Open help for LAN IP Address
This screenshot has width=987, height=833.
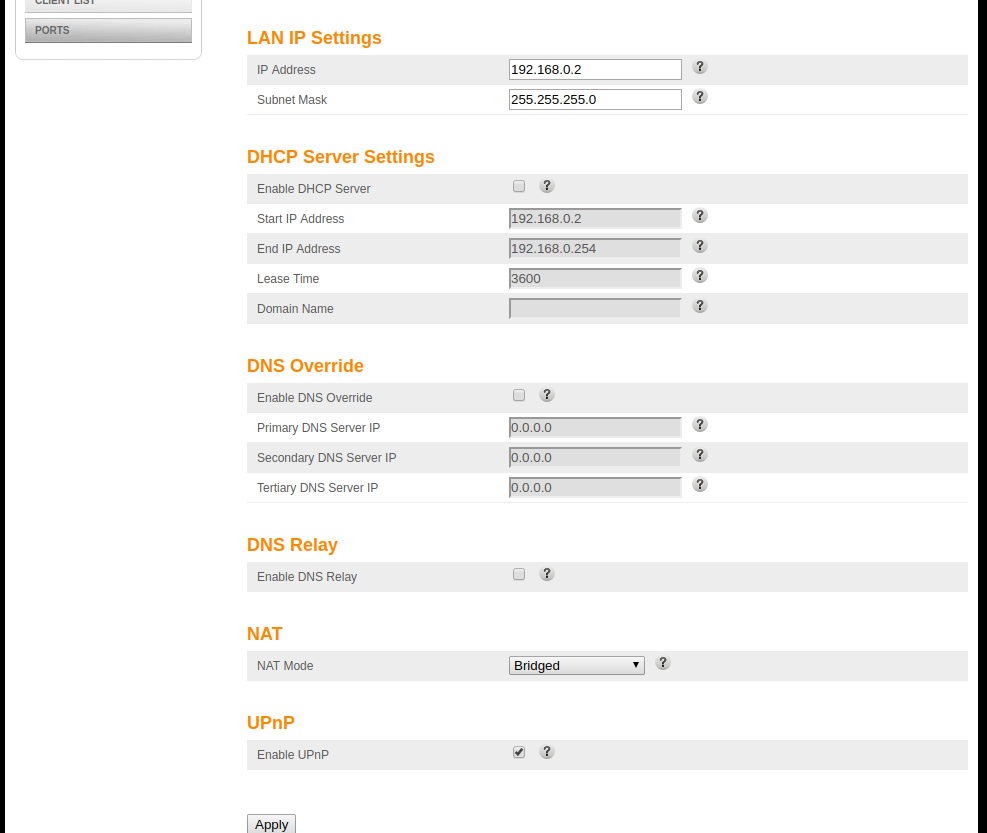point(699,67)
